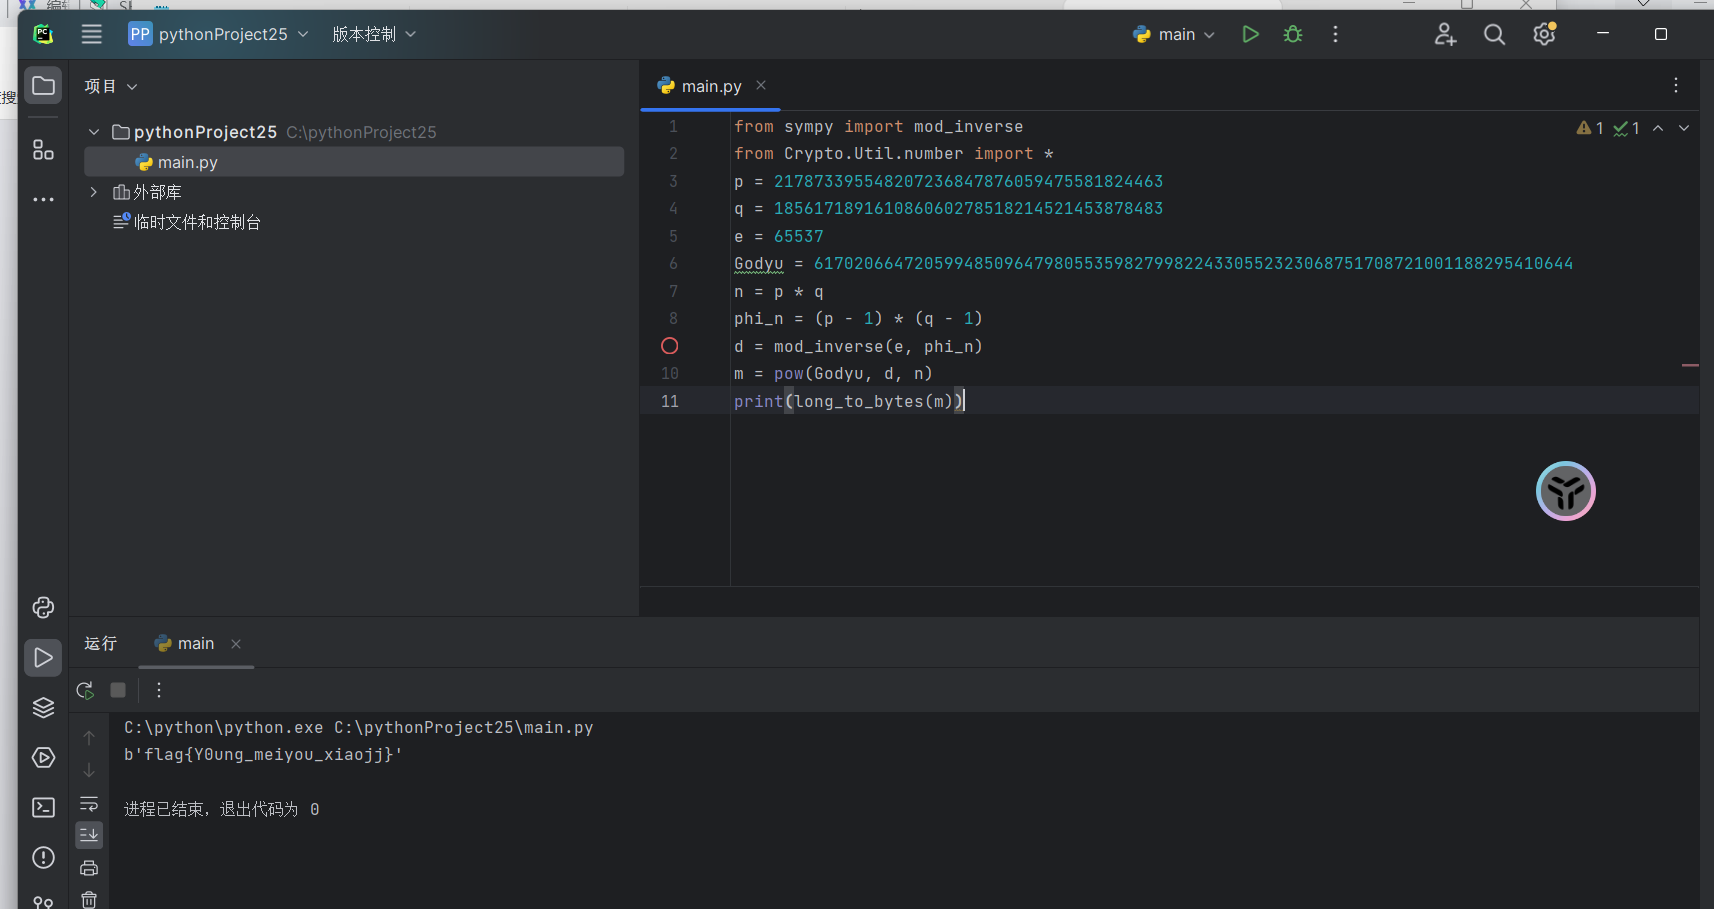The height and width of the screenshot is (909, 1714).
Task: Click the PyCharm logo icon
Action: tap(43, 34)
